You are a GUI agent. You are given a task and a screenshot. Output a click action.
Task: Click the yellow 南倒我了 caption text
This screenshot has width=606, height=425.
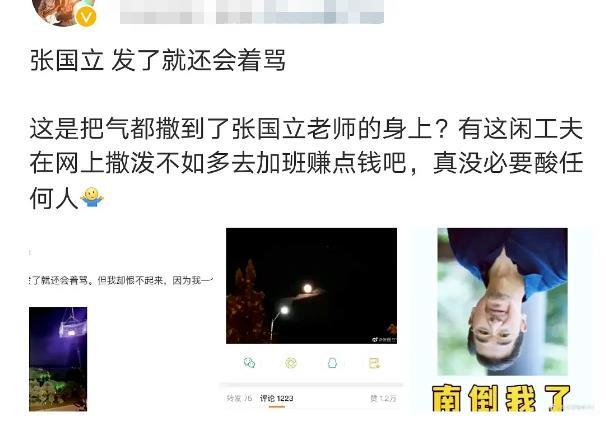[501, 398]
